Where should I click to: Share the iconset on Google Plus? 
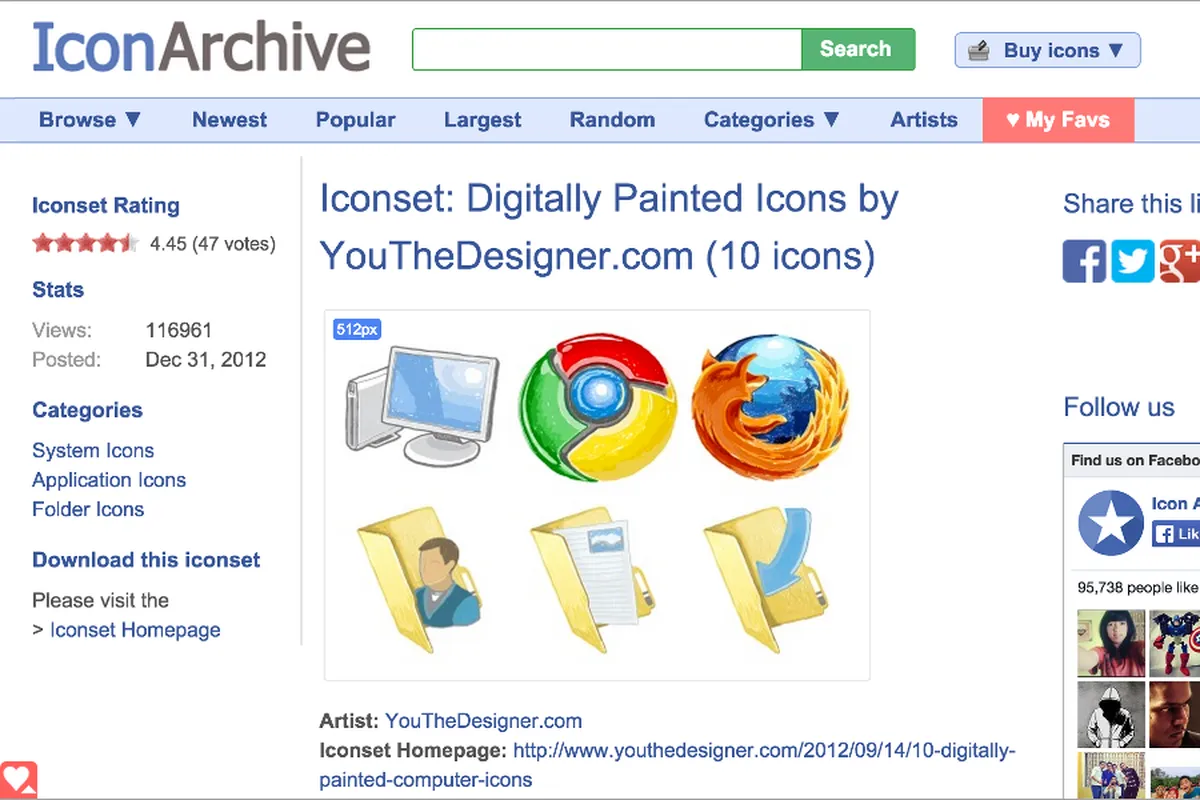click(1179, 261)
